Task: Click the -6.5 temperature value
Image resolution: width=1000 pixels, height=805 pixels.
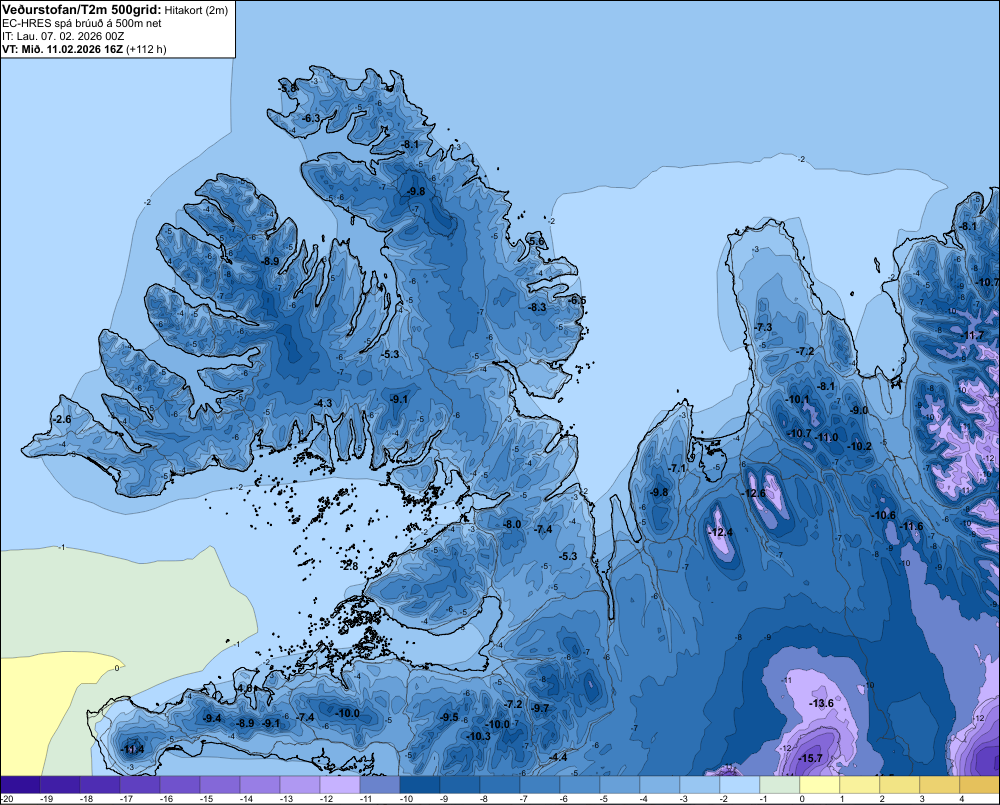Action: pyautogui.click(x=577, y=300)
